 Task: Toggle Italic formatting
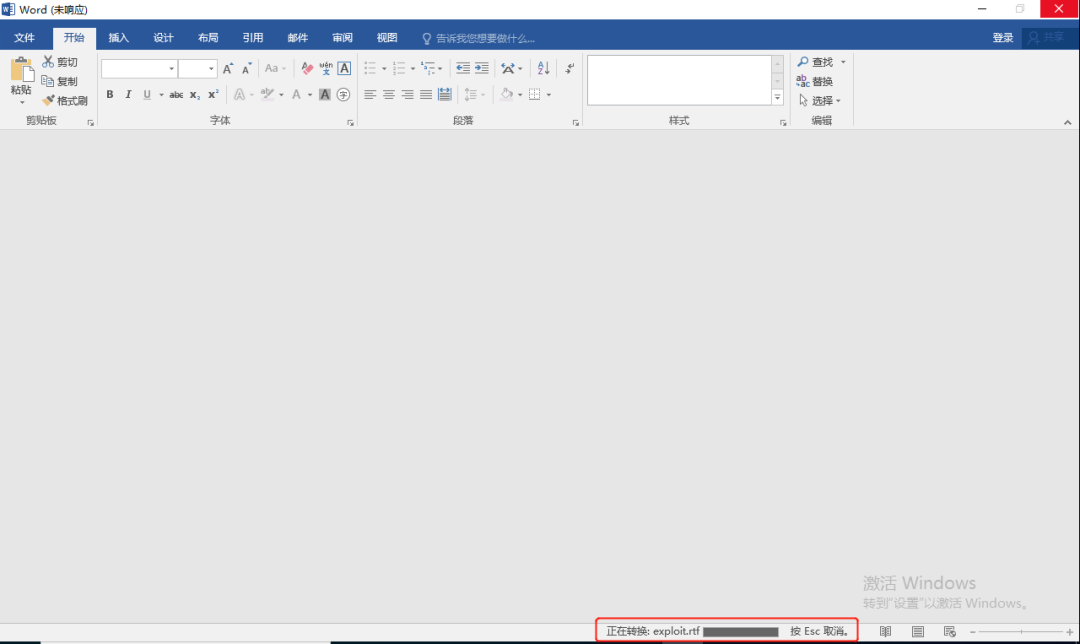tap(128, 95)
